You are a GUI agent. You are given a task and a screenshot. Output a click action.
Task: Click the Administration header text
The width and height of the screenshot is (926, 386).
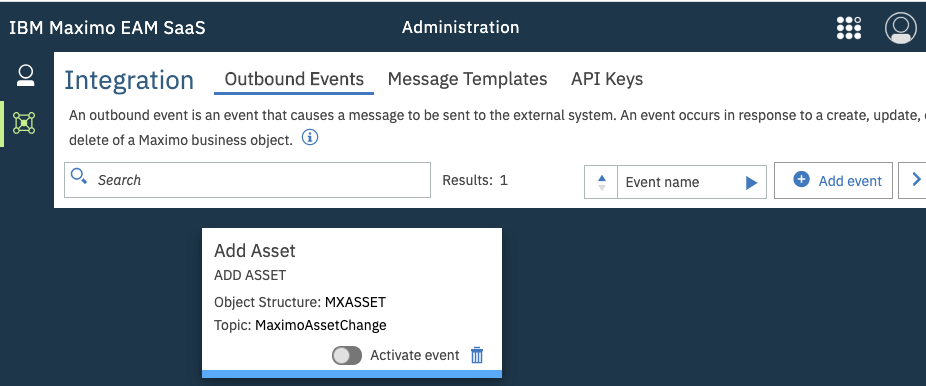[x=461, y=27]
